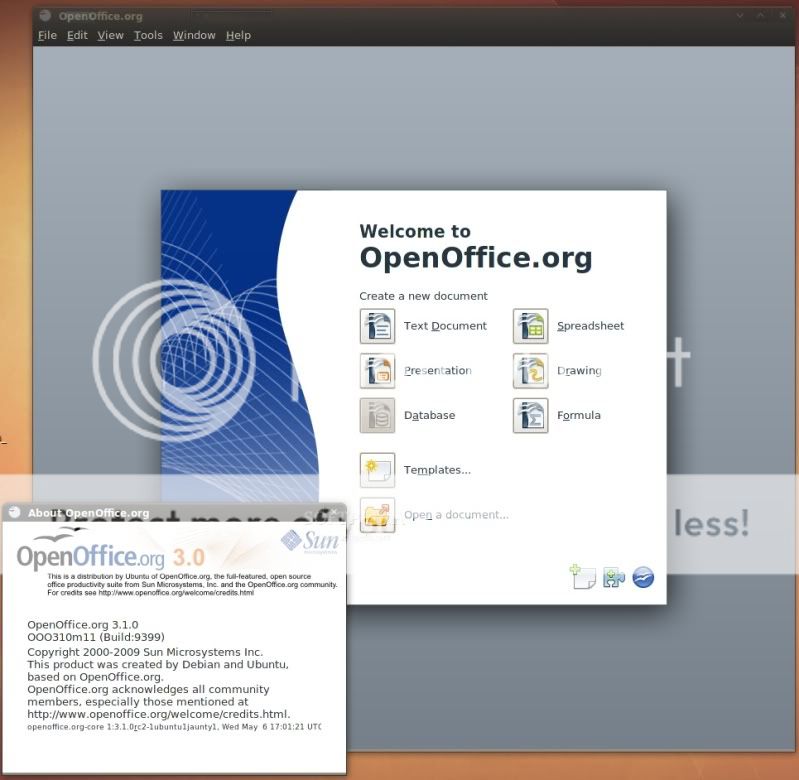799x780 pixels.
Task: Click the Drawing icon
Action: (530, 371)
